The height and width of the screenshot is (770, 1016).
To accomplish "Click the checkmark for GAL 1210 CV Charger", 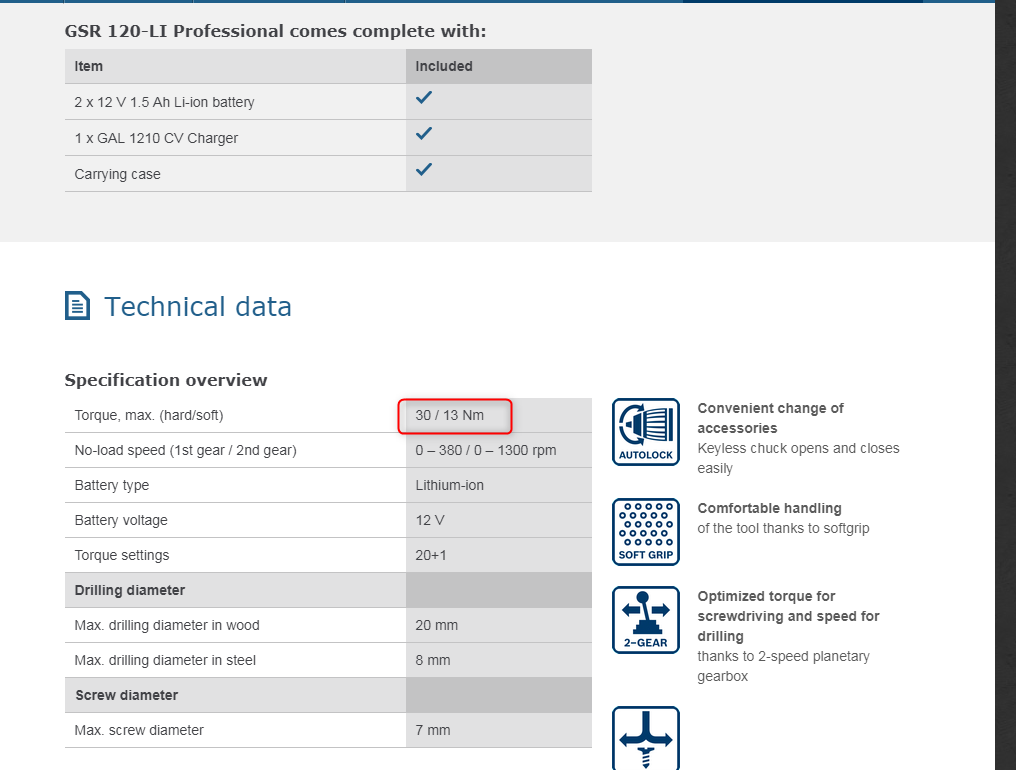I will pyautogui.click(x=424, y=134).
